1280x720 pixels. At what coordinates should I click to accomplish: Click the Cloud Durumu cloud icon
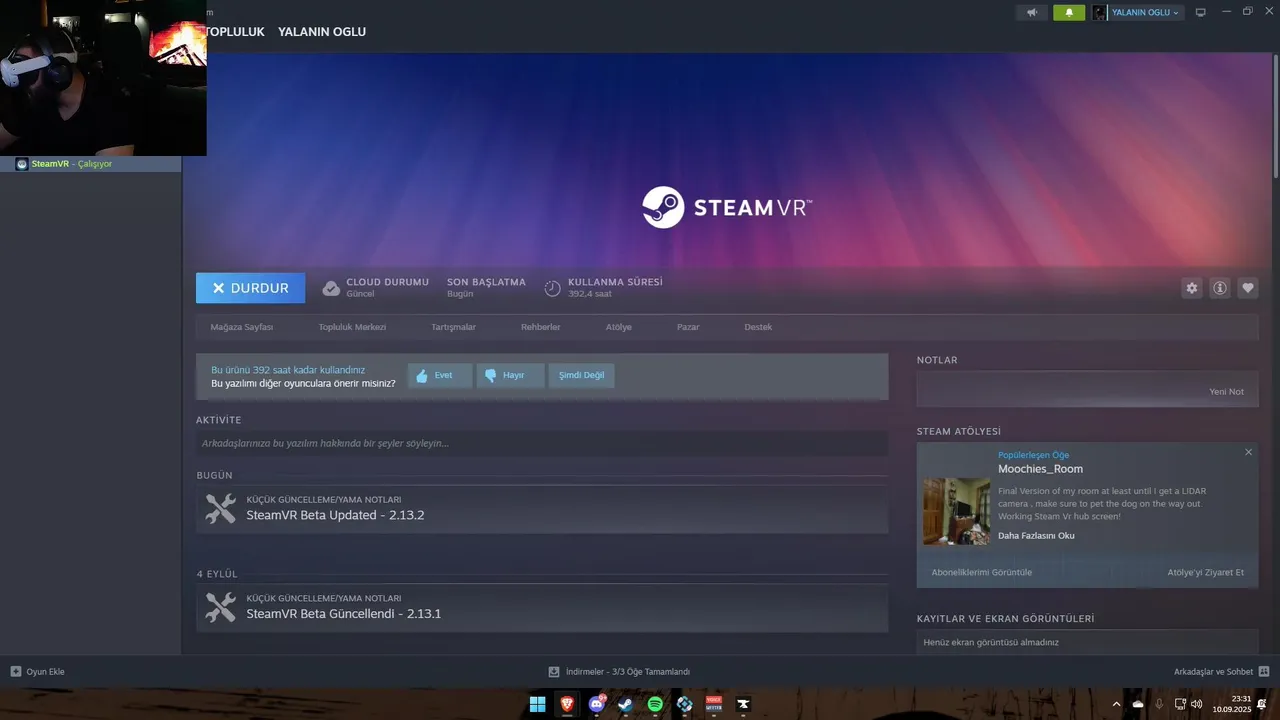[x=331, y=288]
